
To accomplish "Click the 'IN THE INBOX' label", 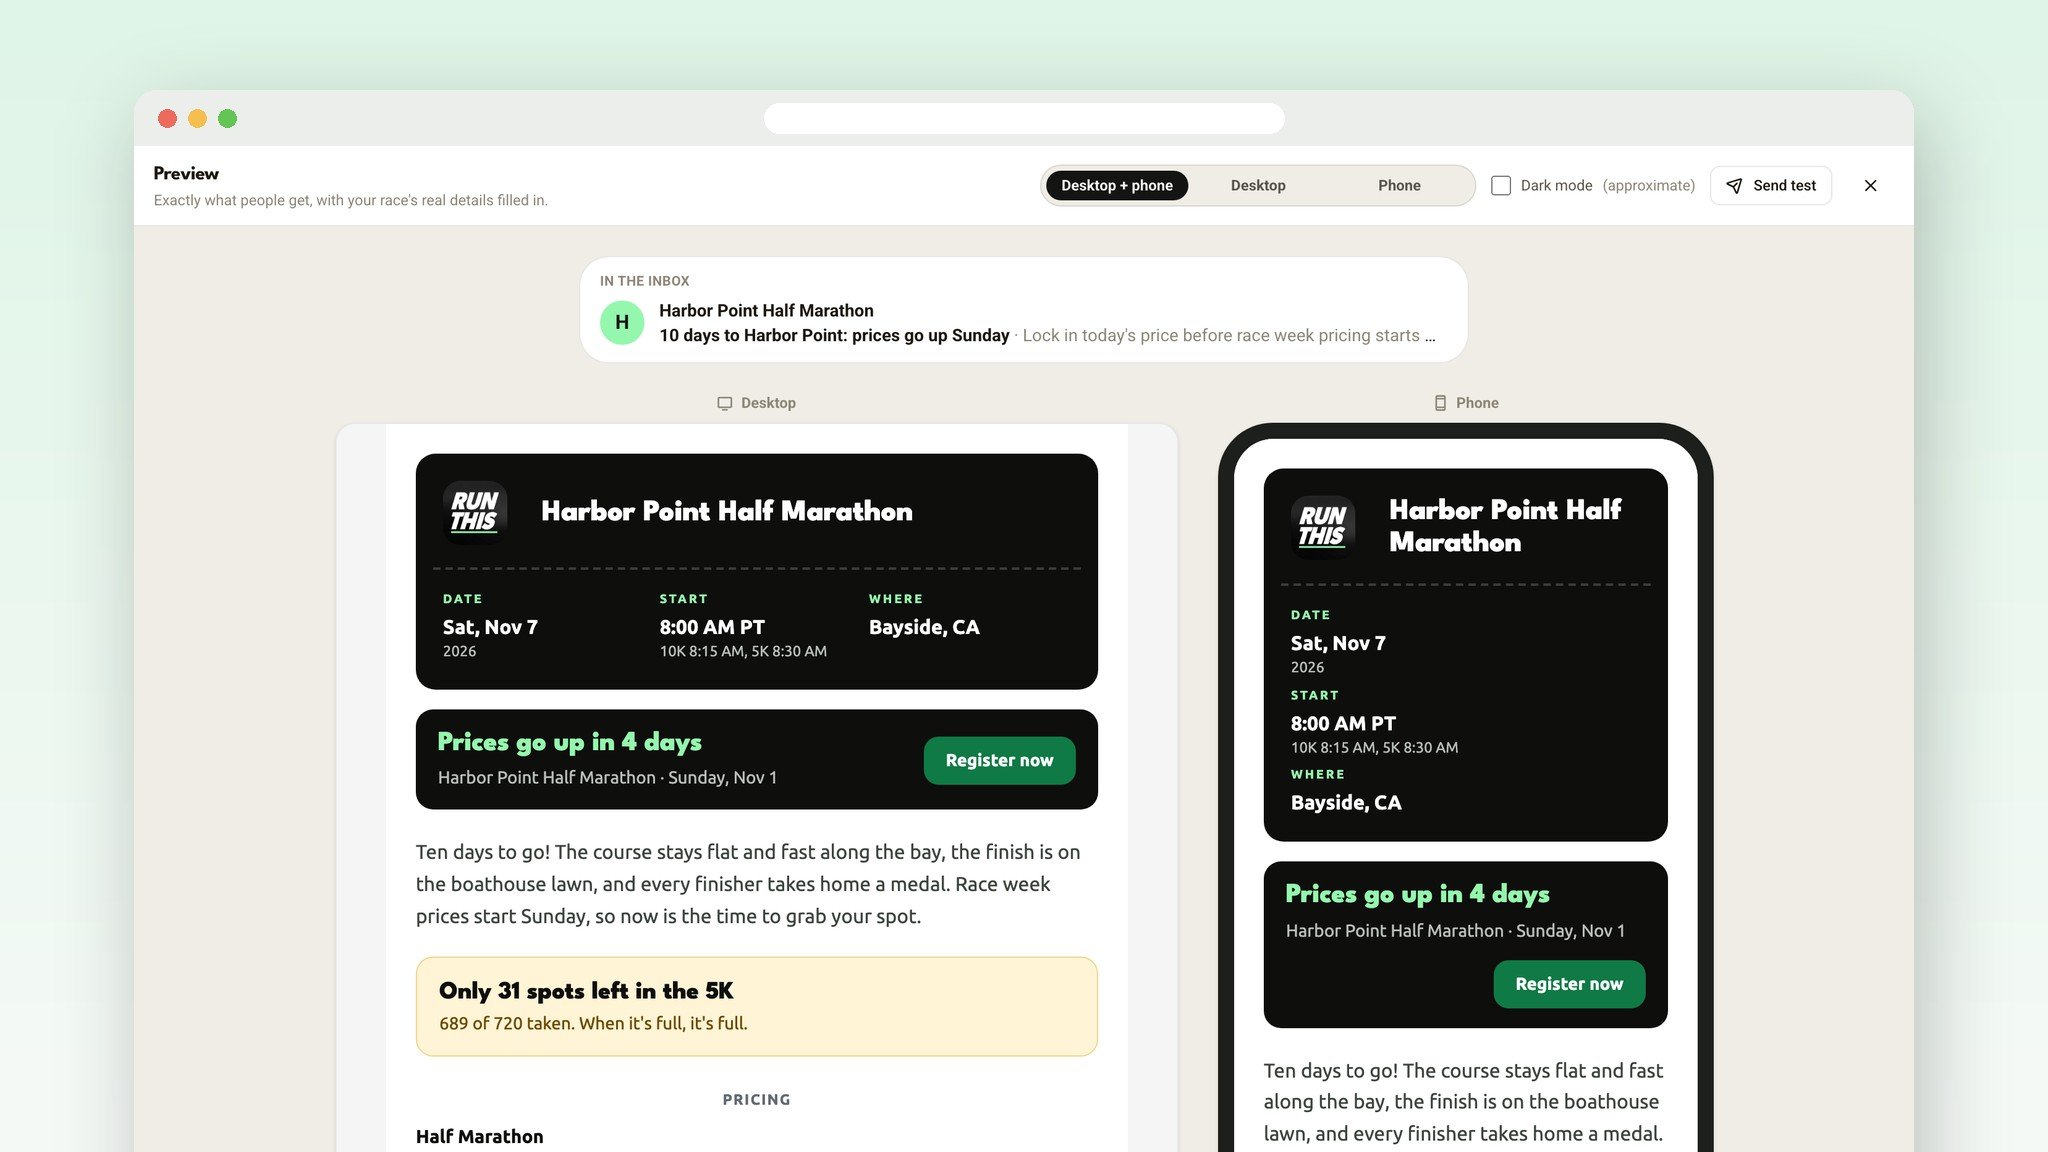I will coord(644,281).
